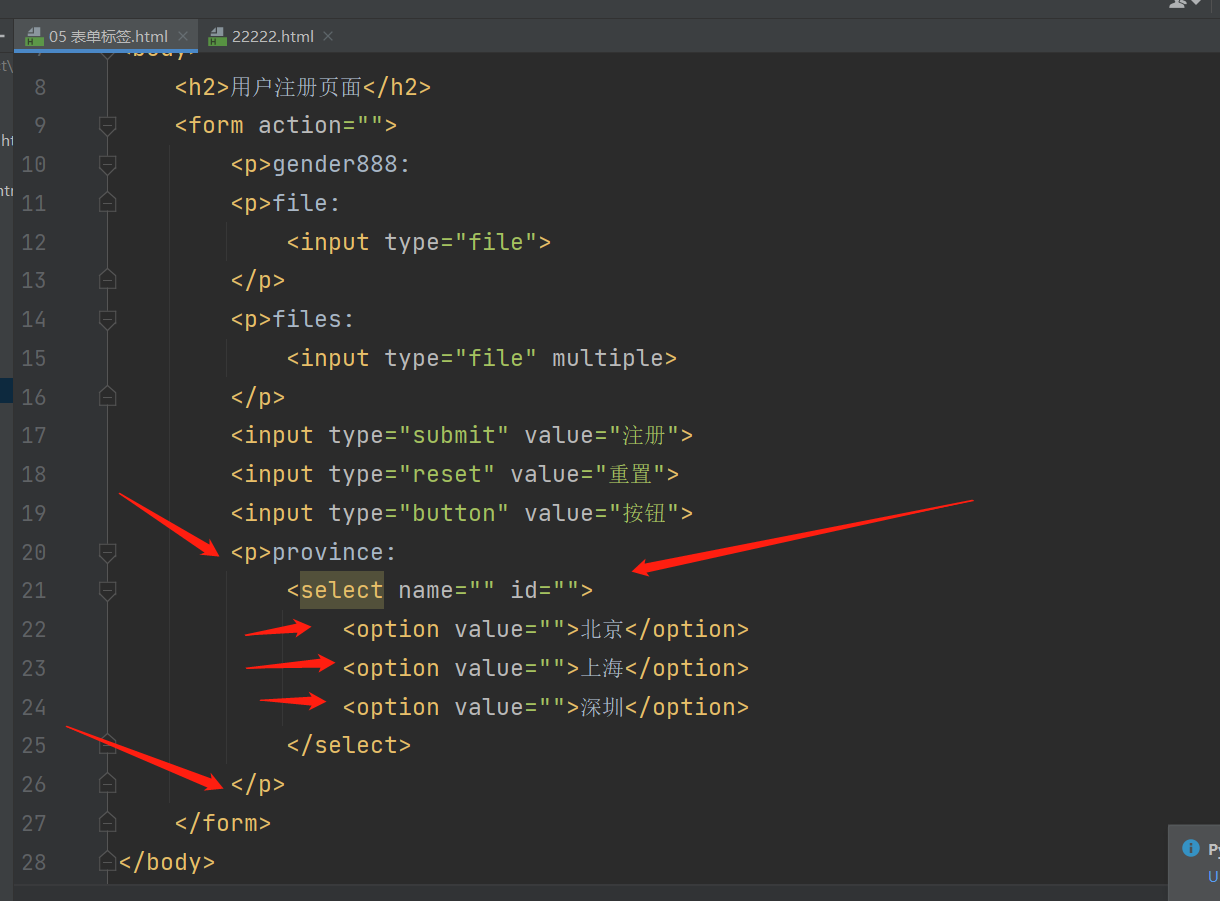1220x901 pixels.
Task: Click the closing </form> tag
Action: coord(223,823)
